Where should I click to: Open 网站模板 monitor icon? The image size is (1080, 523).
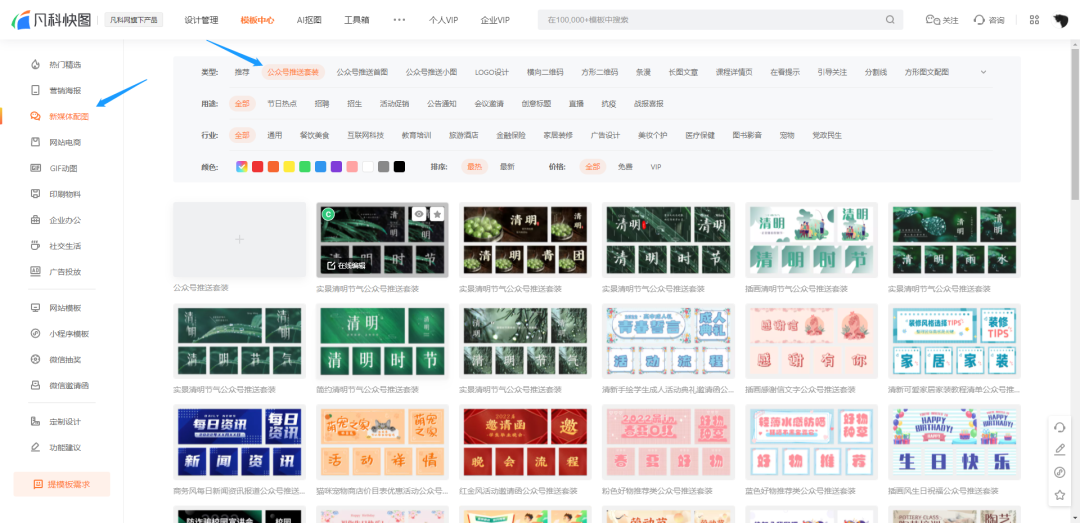pyautogui.click(x=36, y=307)
